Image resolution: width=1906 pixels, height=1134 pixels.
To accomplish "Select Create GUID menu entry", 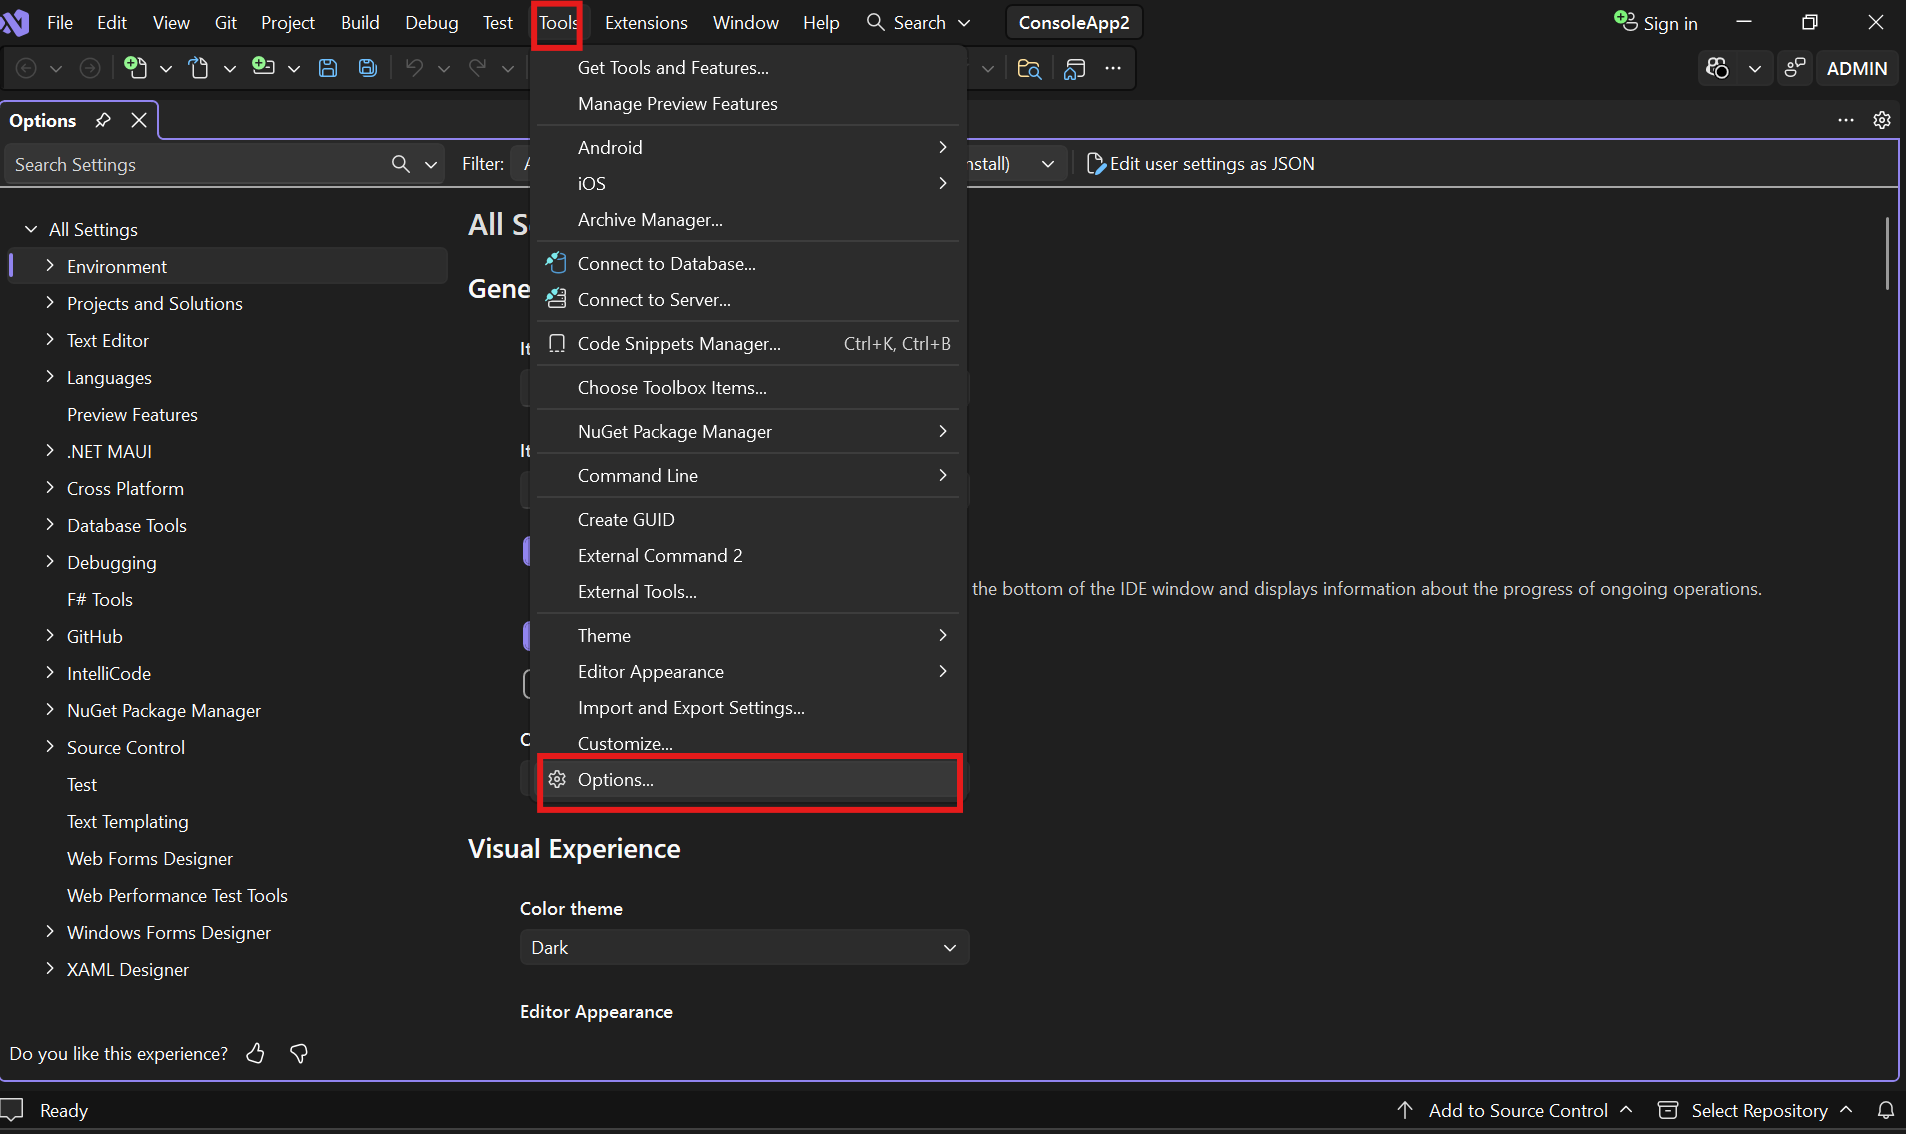I will pos(748,520).
